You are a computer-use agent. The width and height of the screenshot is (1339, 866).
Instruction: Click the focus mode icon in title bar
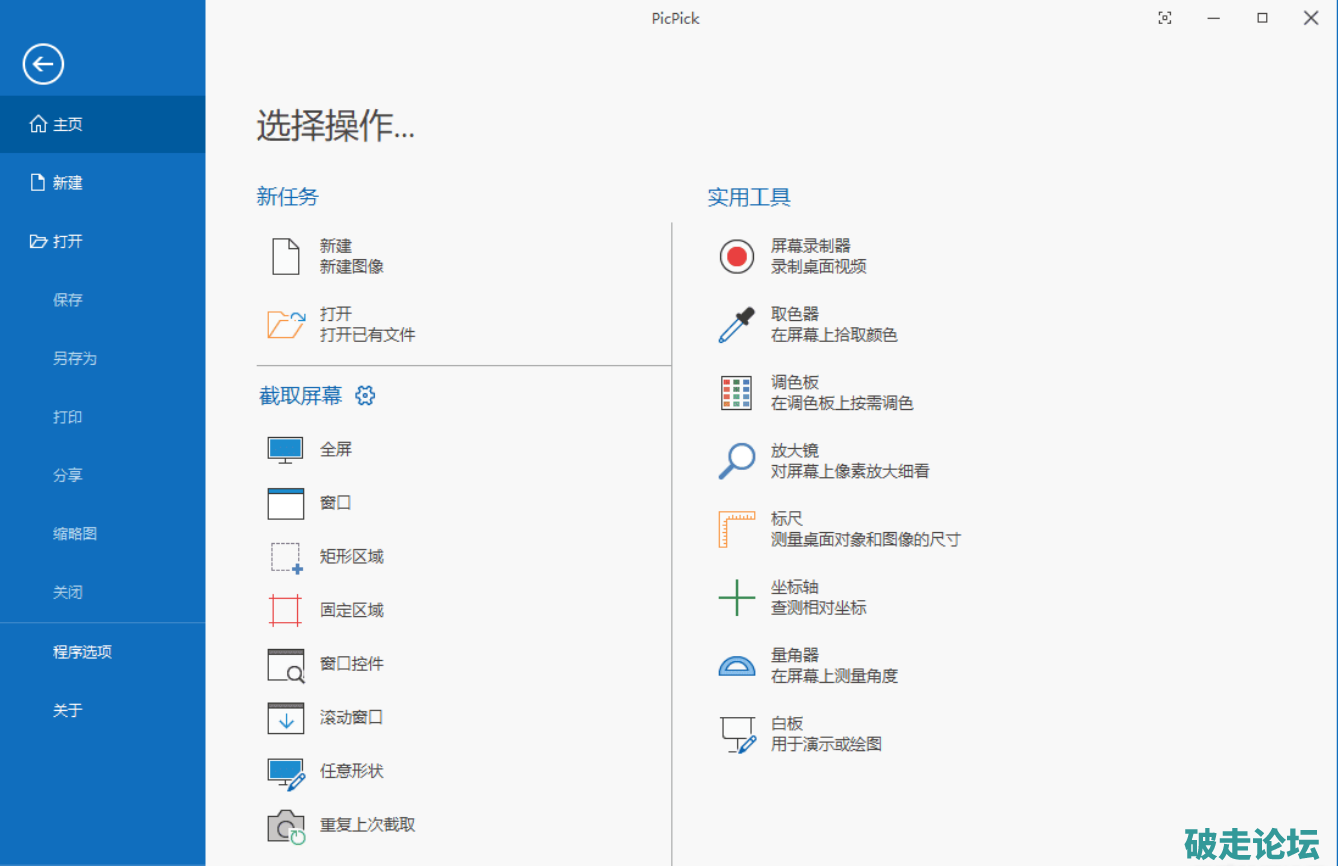click(x=1165, y=18)
